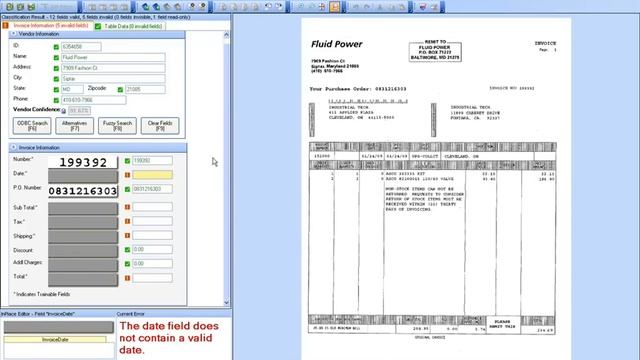This screenshot has height=360, width=640.
Task: Click the orange invalid marker next to Shipping
Action: [127, 236]
